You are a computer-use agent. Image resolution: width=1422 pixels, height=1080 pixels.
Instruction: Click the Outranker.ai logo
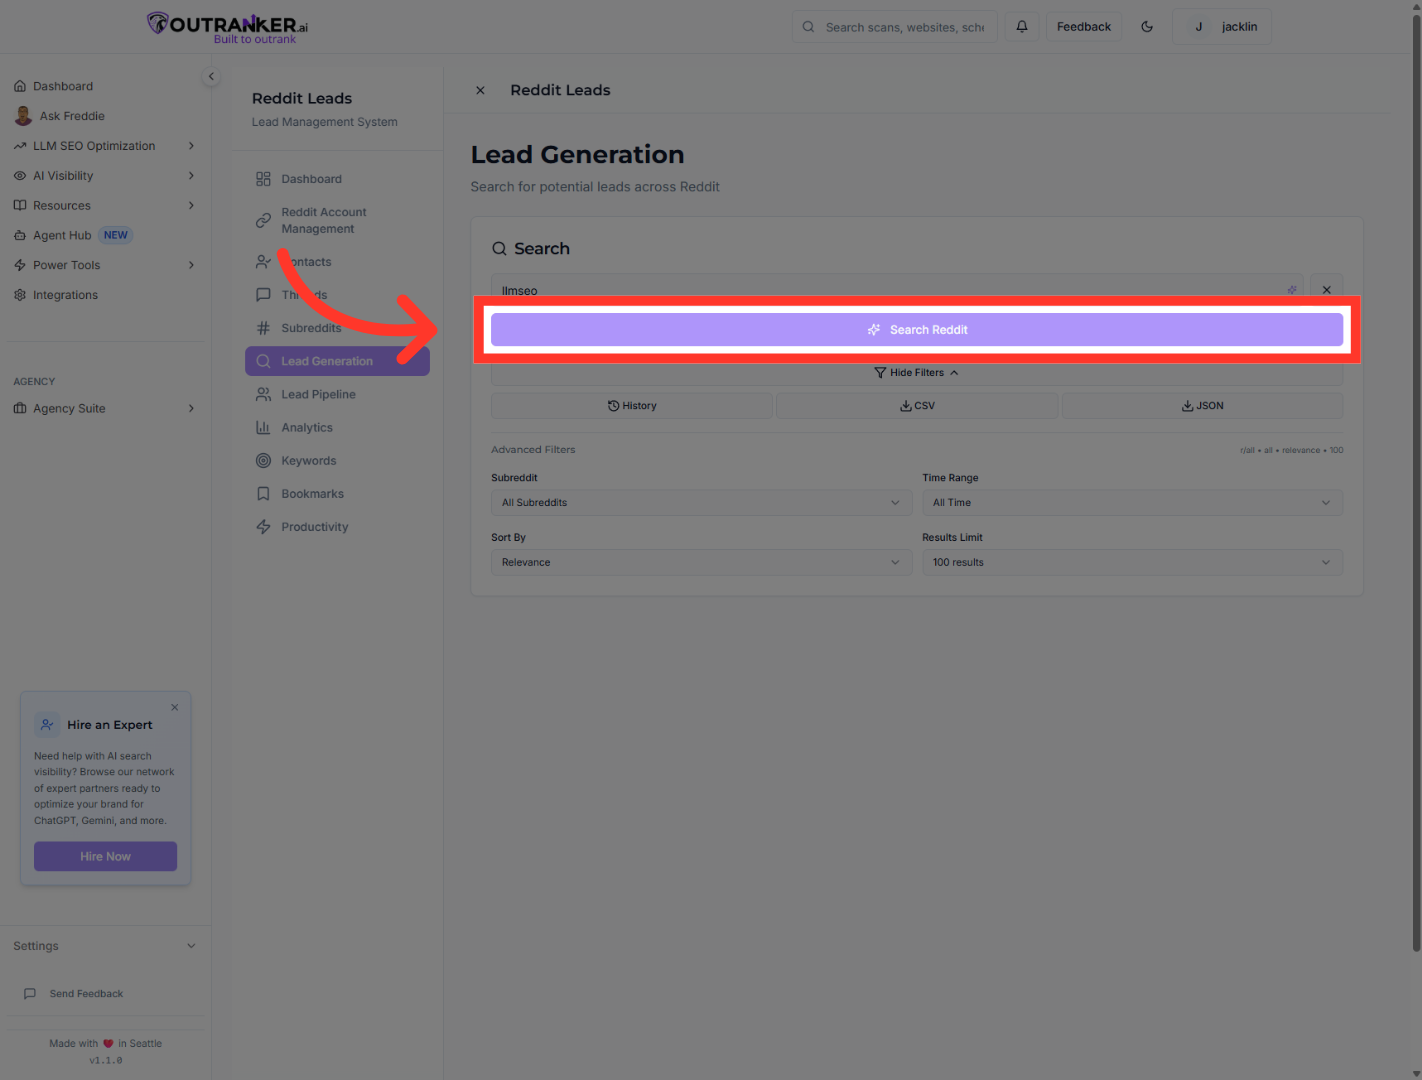226,26
